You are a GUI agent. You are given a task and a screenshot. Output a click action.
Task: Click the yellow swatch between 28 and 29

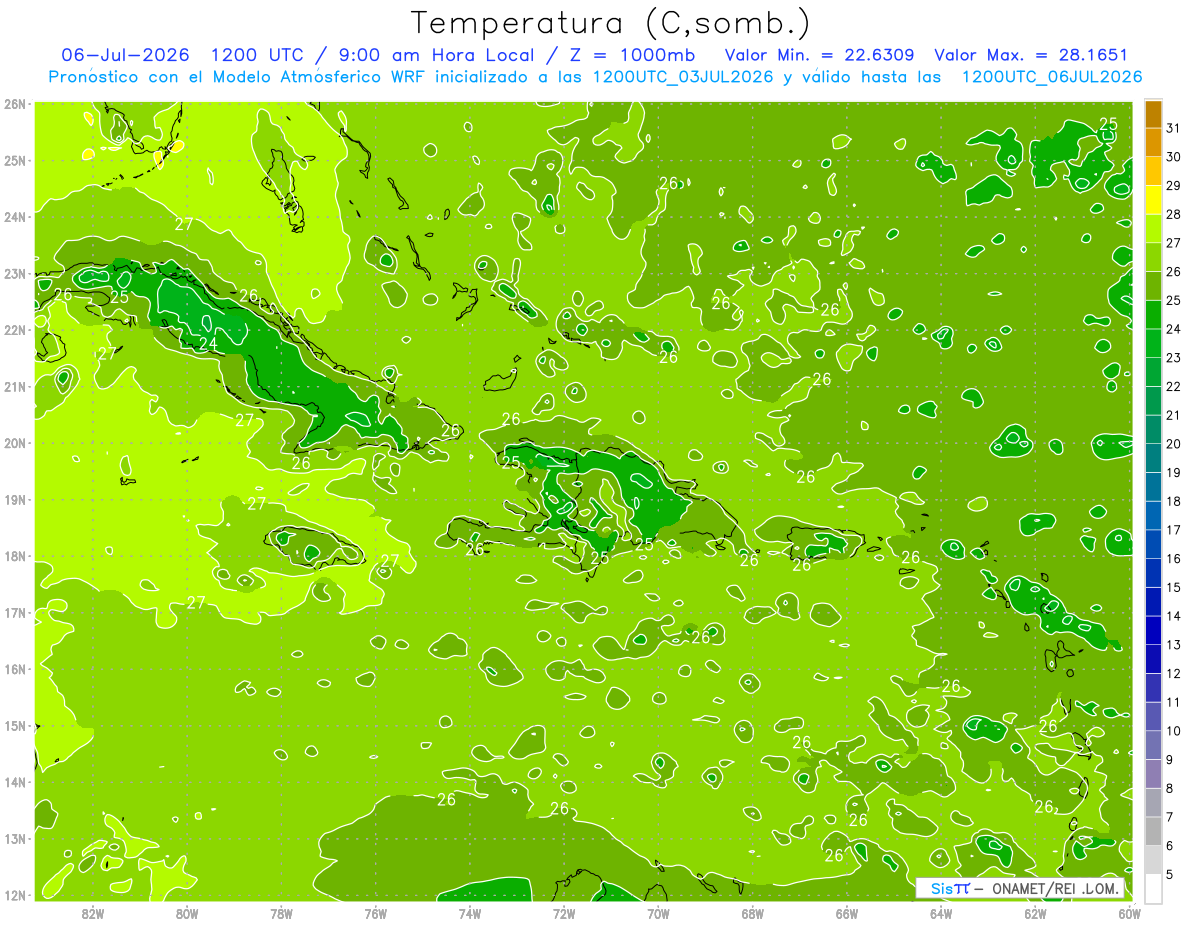1153,200
